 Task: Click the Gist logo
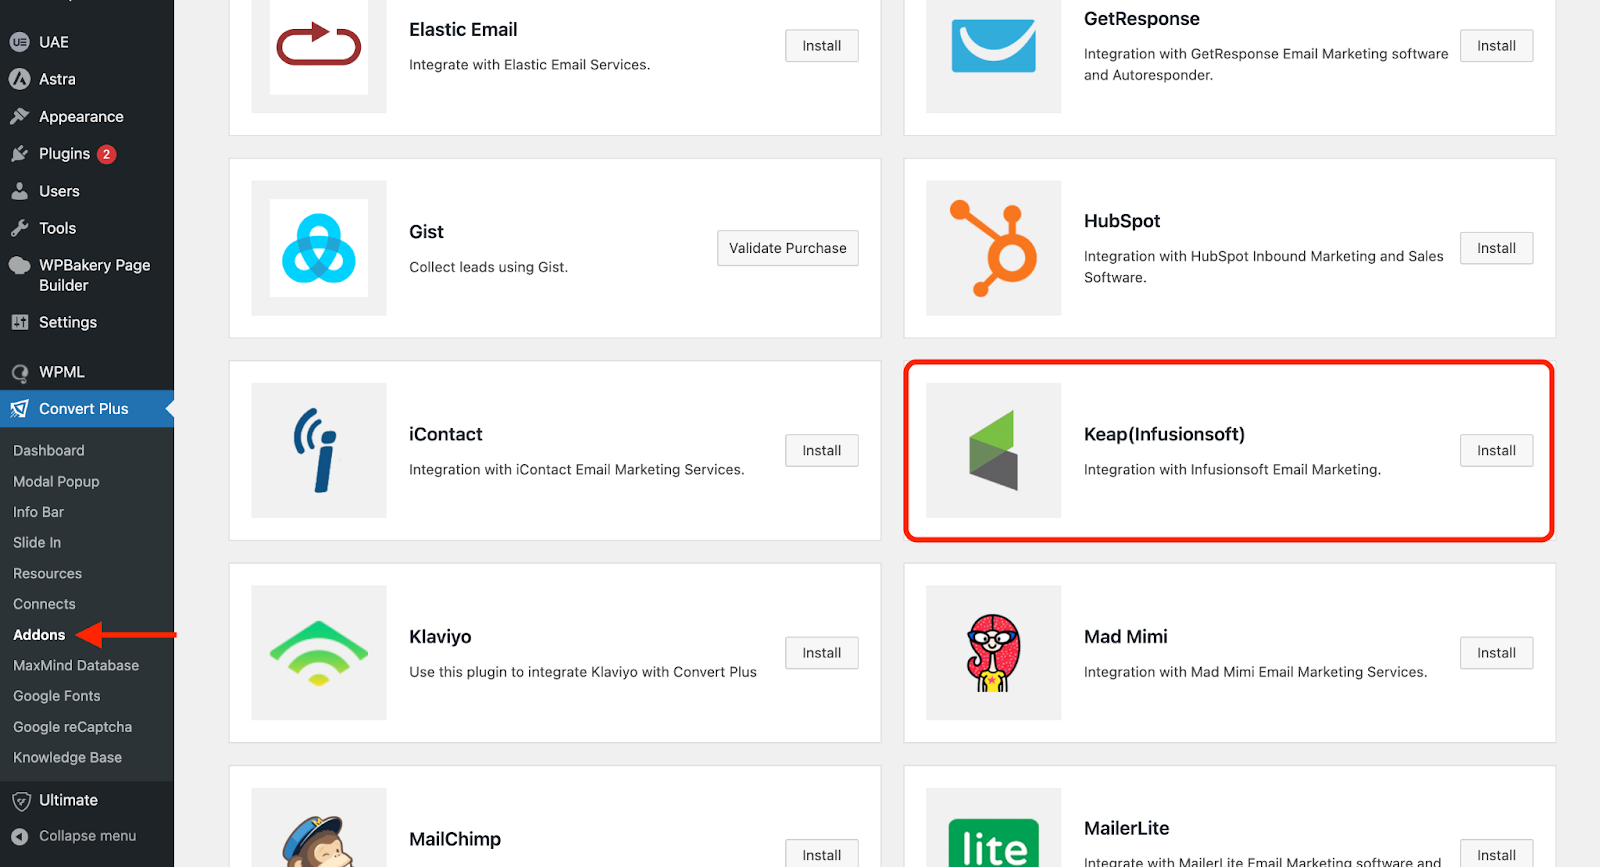click(x=319, y=248)
